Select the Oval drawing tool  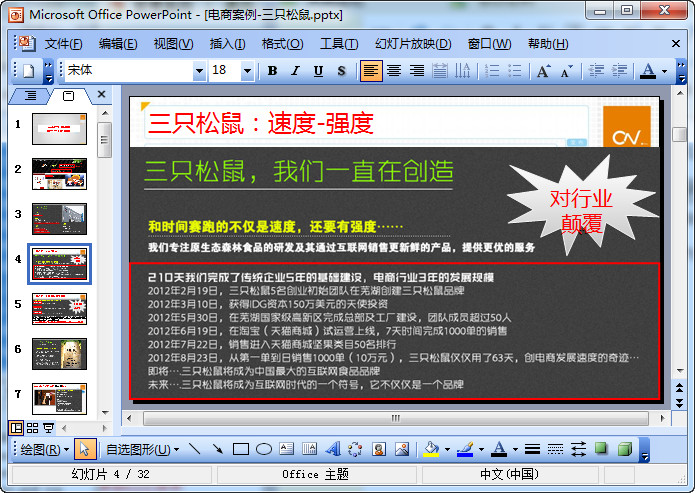click(x=264, y=450)
